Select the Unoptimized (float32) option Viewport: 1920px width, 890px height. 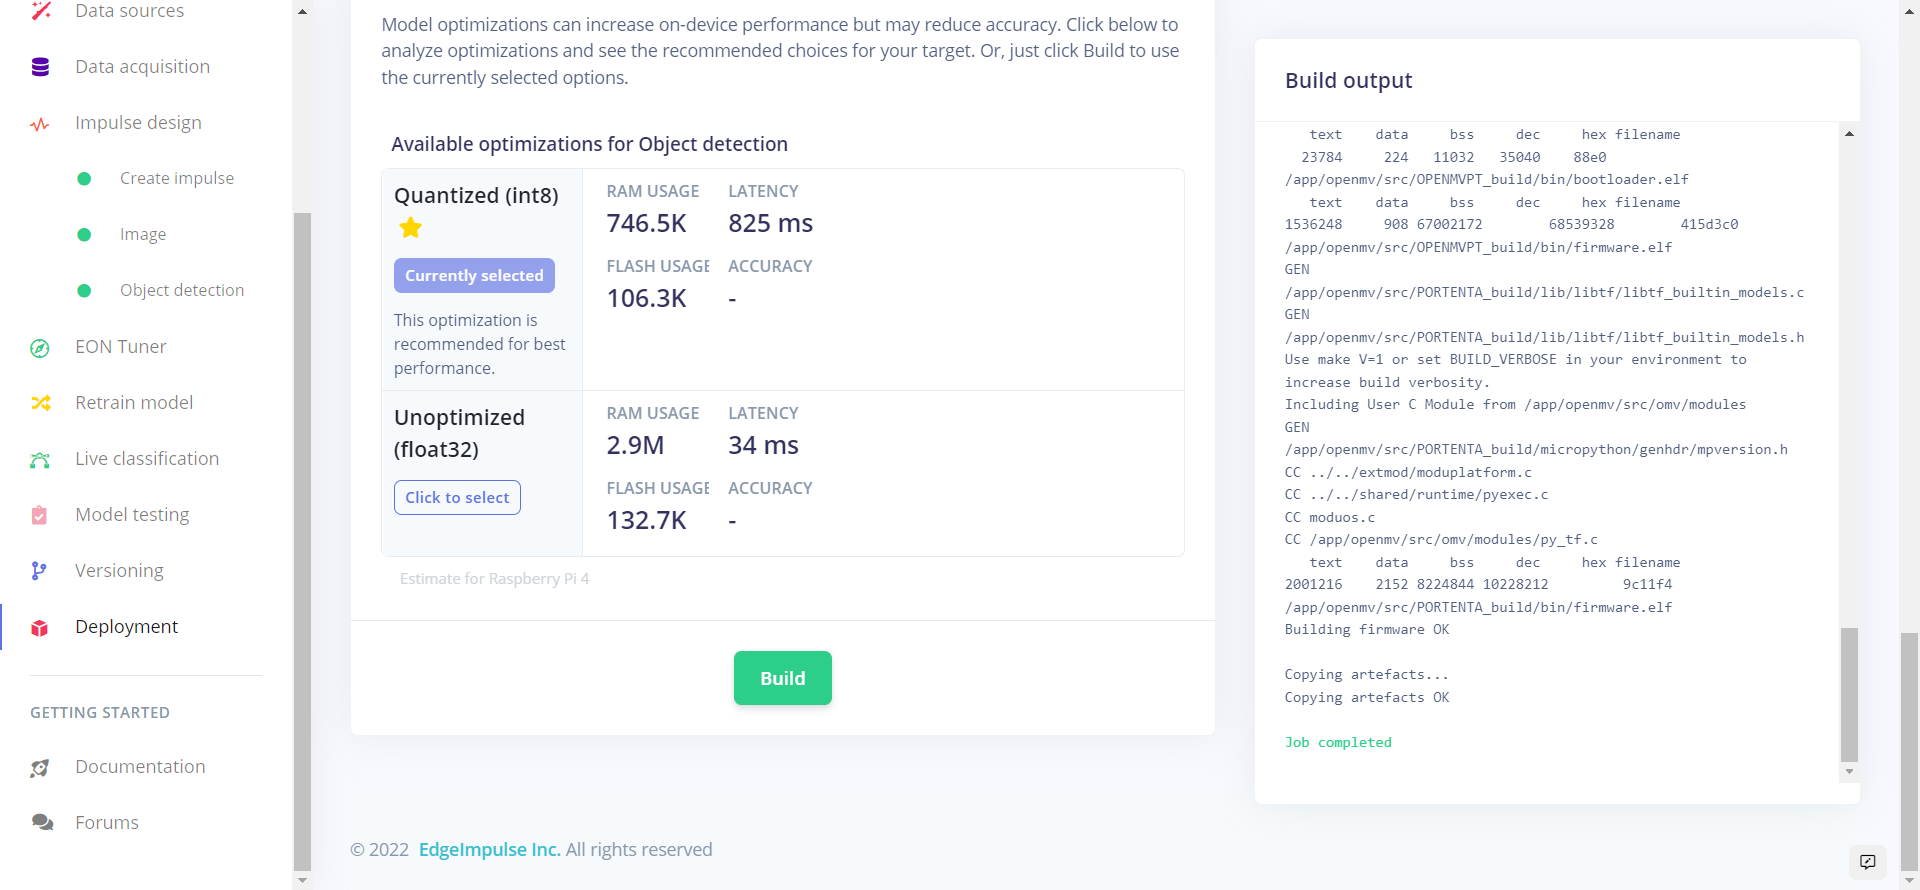[457, 498]
